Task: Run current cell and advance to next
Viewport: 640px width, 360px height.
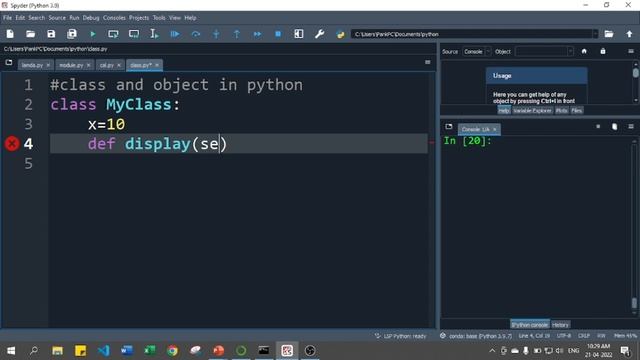Action: (x=134, y=34)
